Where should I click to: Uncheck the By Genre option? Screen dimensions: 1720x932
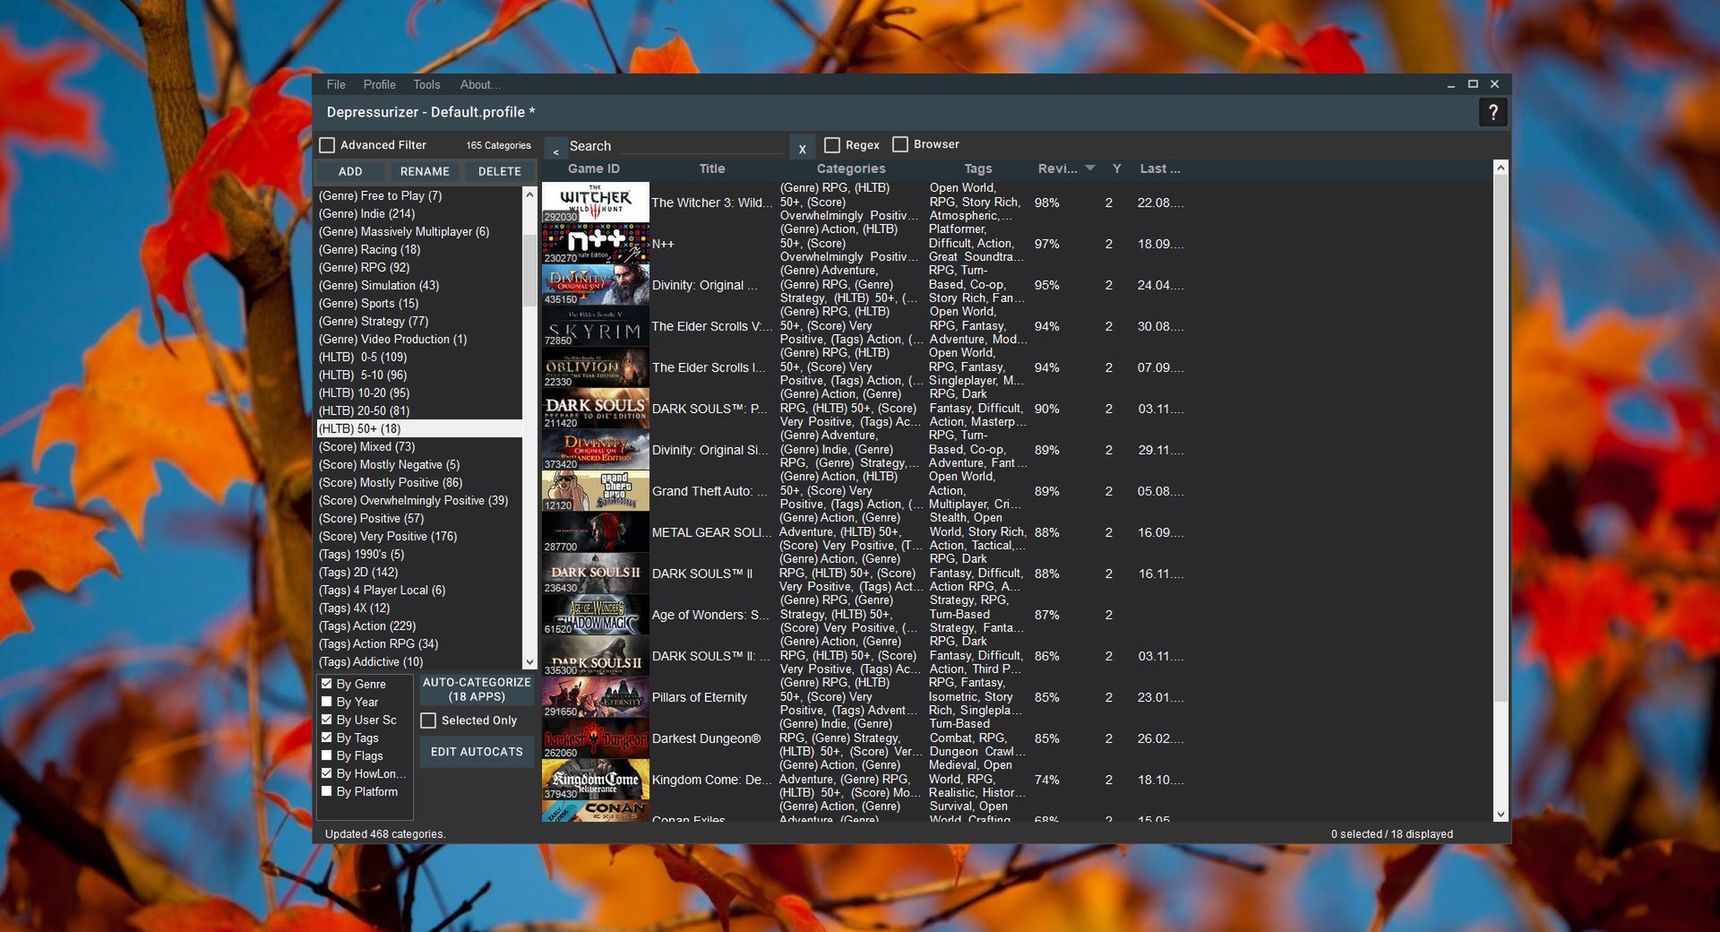326,684
